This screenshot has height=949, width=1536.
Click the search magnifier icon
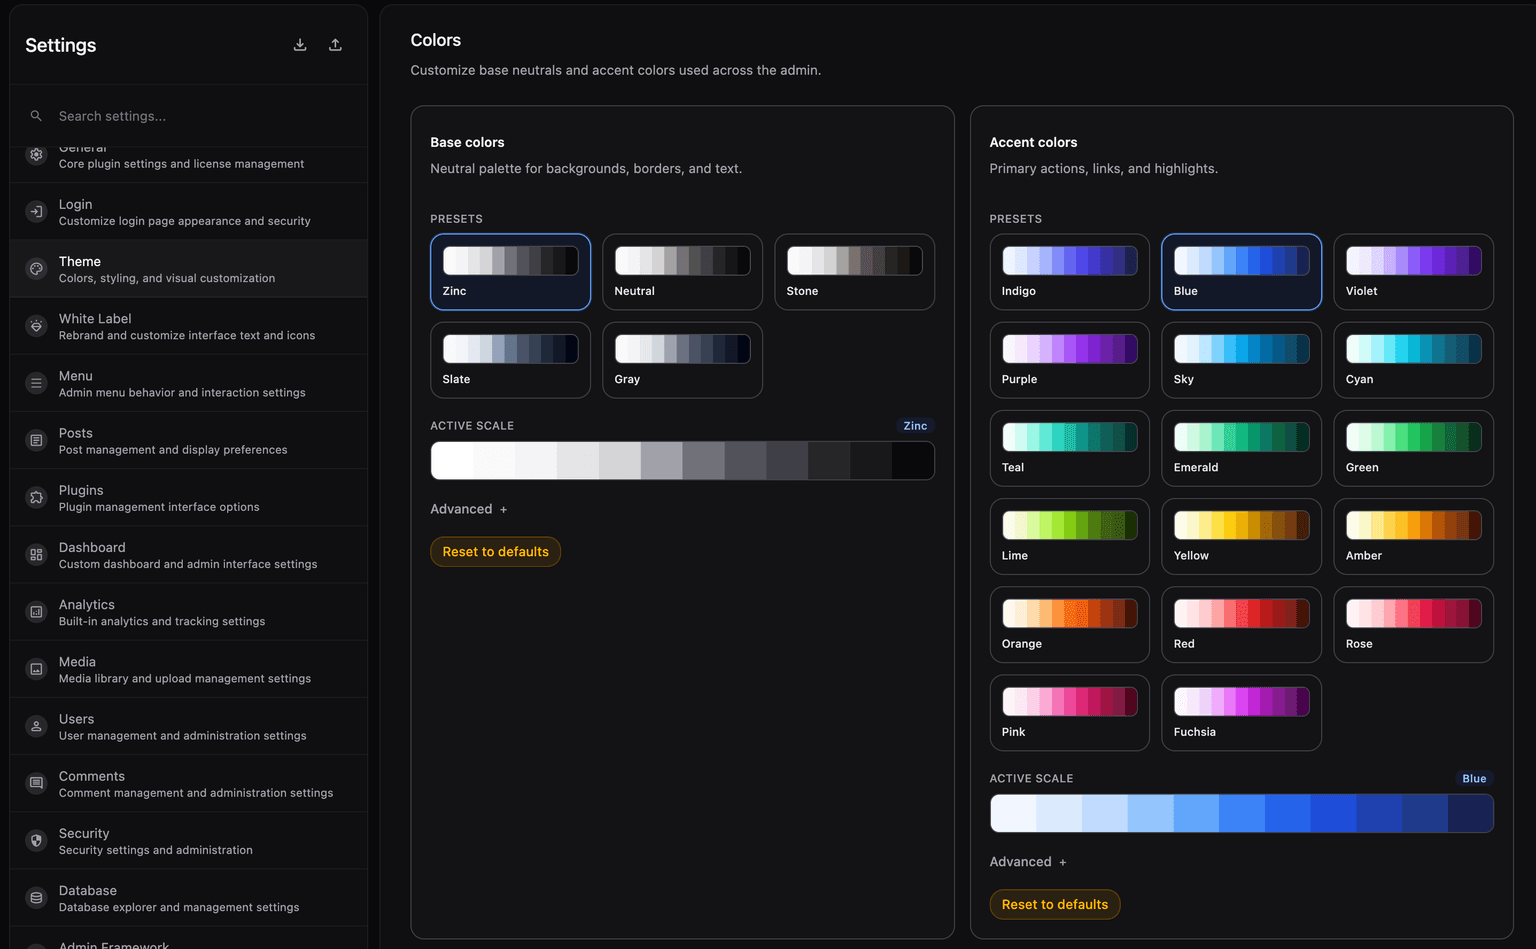(x=36, y=116)
